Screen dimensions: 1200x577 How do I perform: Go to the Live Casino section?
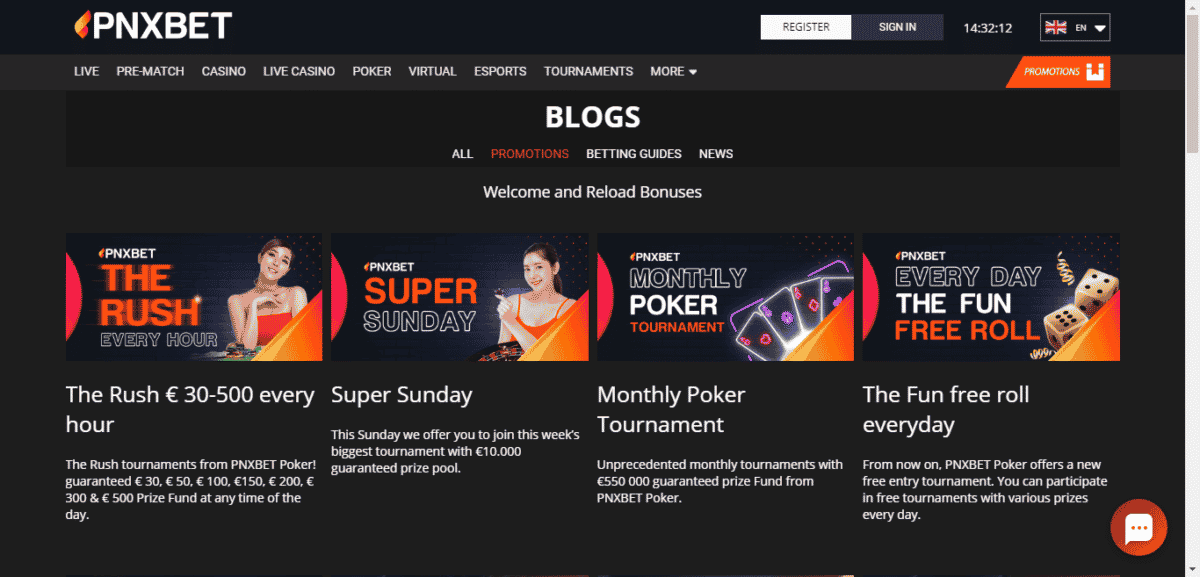(299, 72)
